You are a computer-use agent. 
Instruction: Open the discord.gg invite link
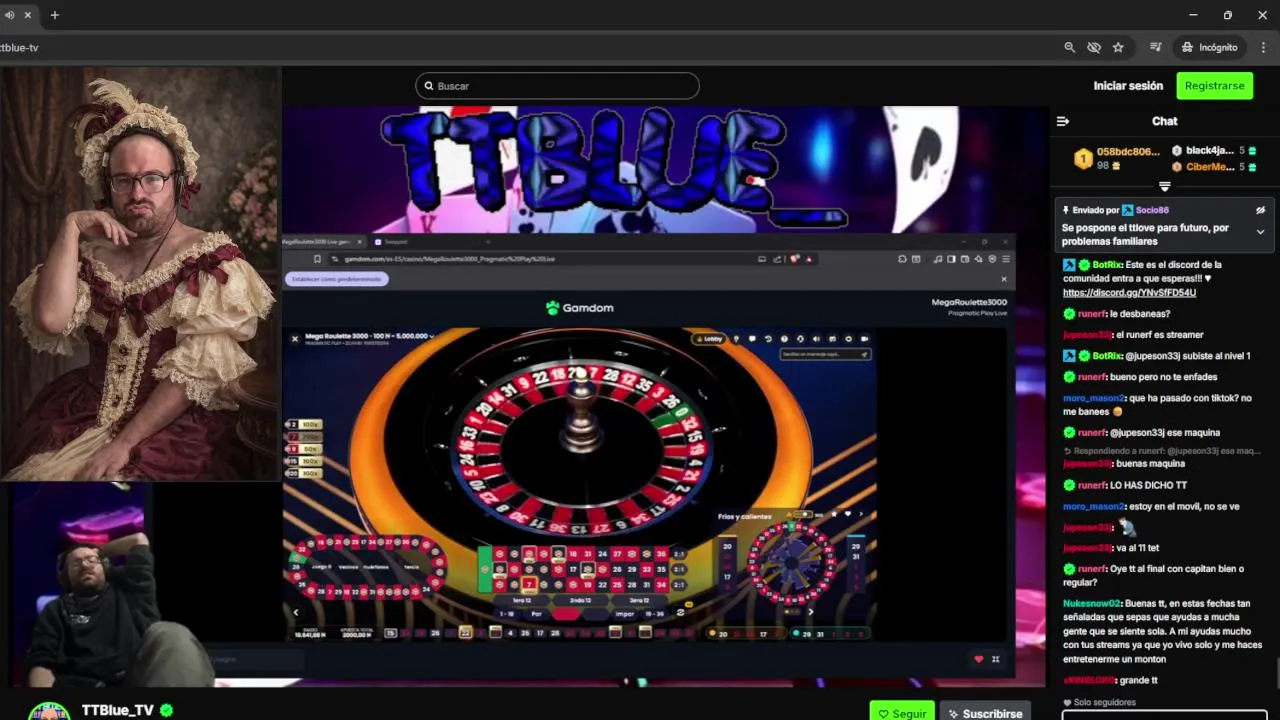1129,293
